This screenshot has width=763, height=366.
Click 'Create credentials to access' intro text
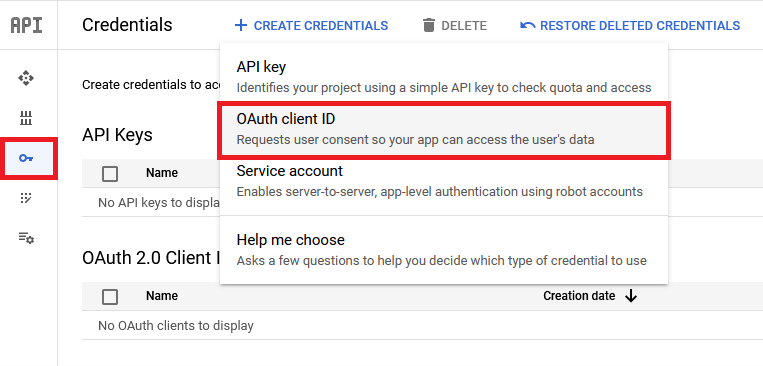point(150,85)
